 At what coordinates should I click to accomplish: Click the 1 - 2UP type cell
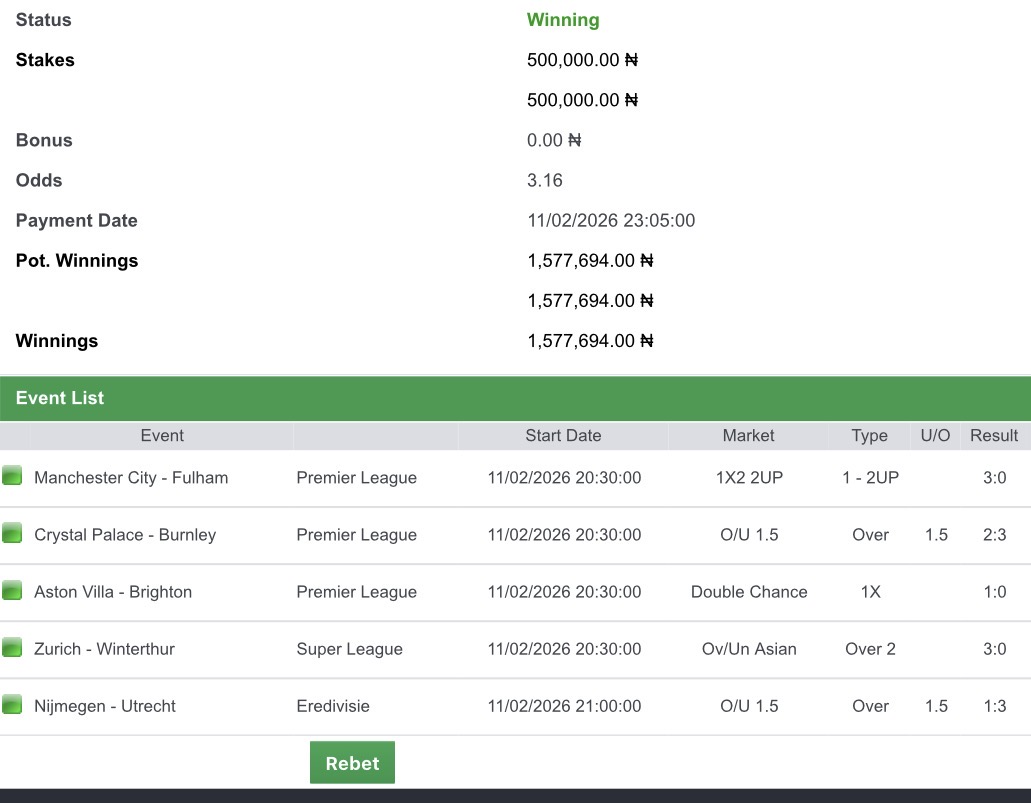point(870,477)
